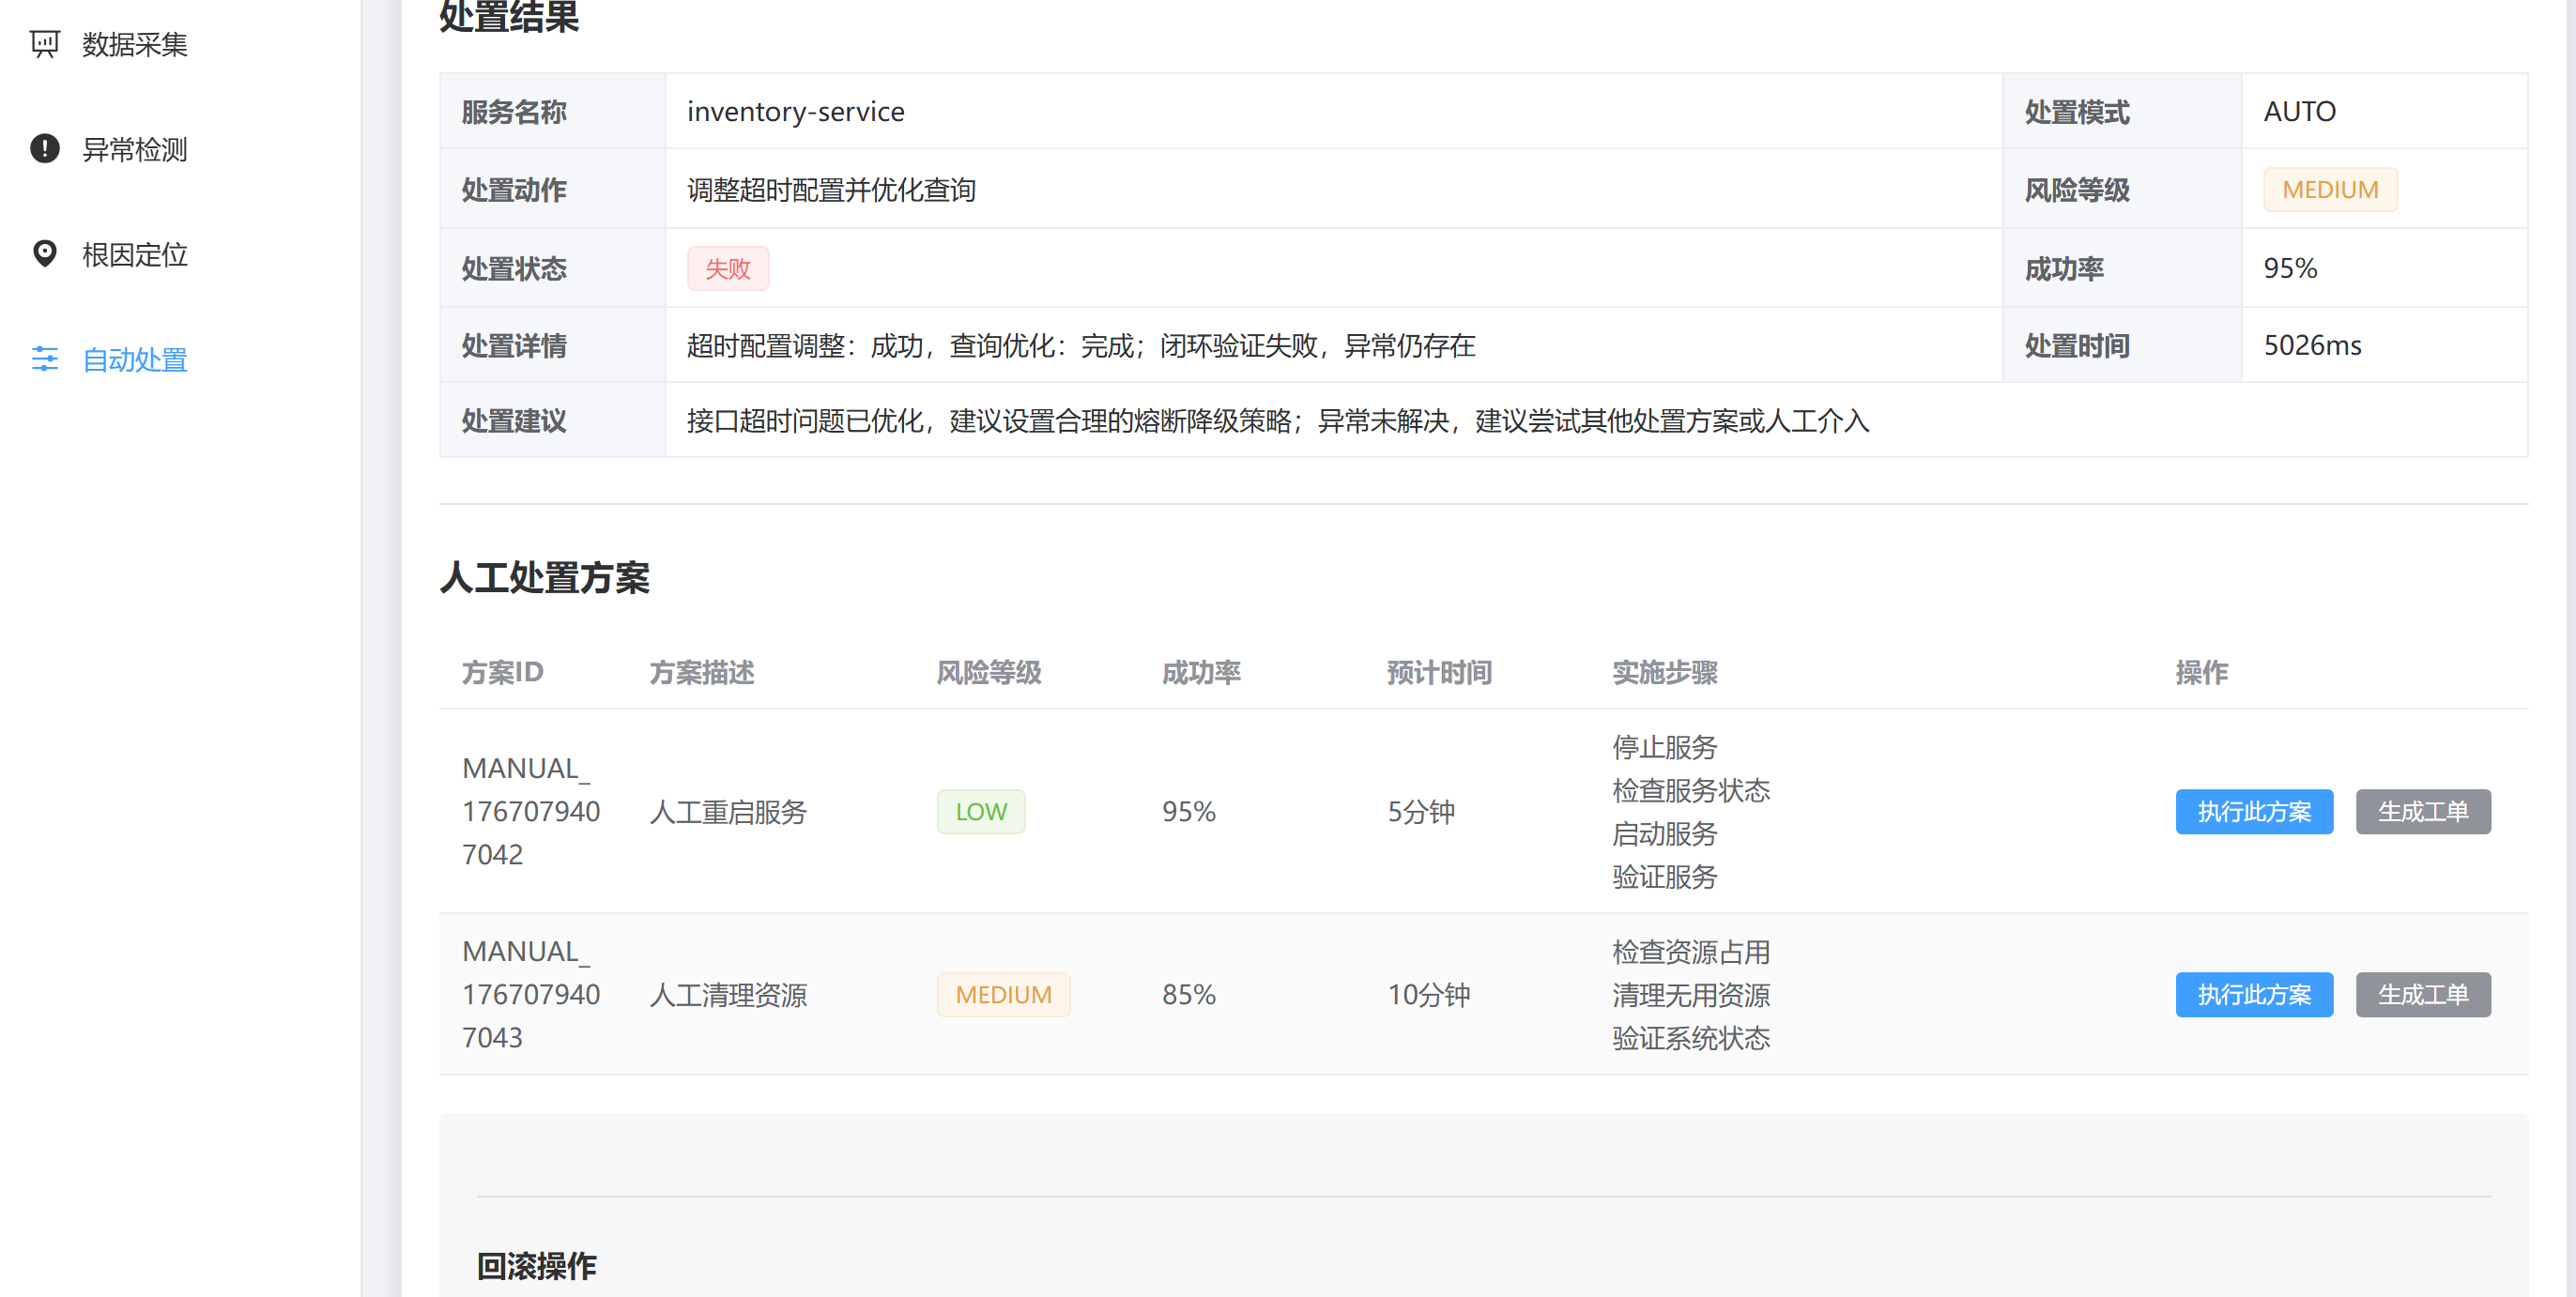
Task: Open the 数据采集 navigation entry
Action: click(132, 45)
